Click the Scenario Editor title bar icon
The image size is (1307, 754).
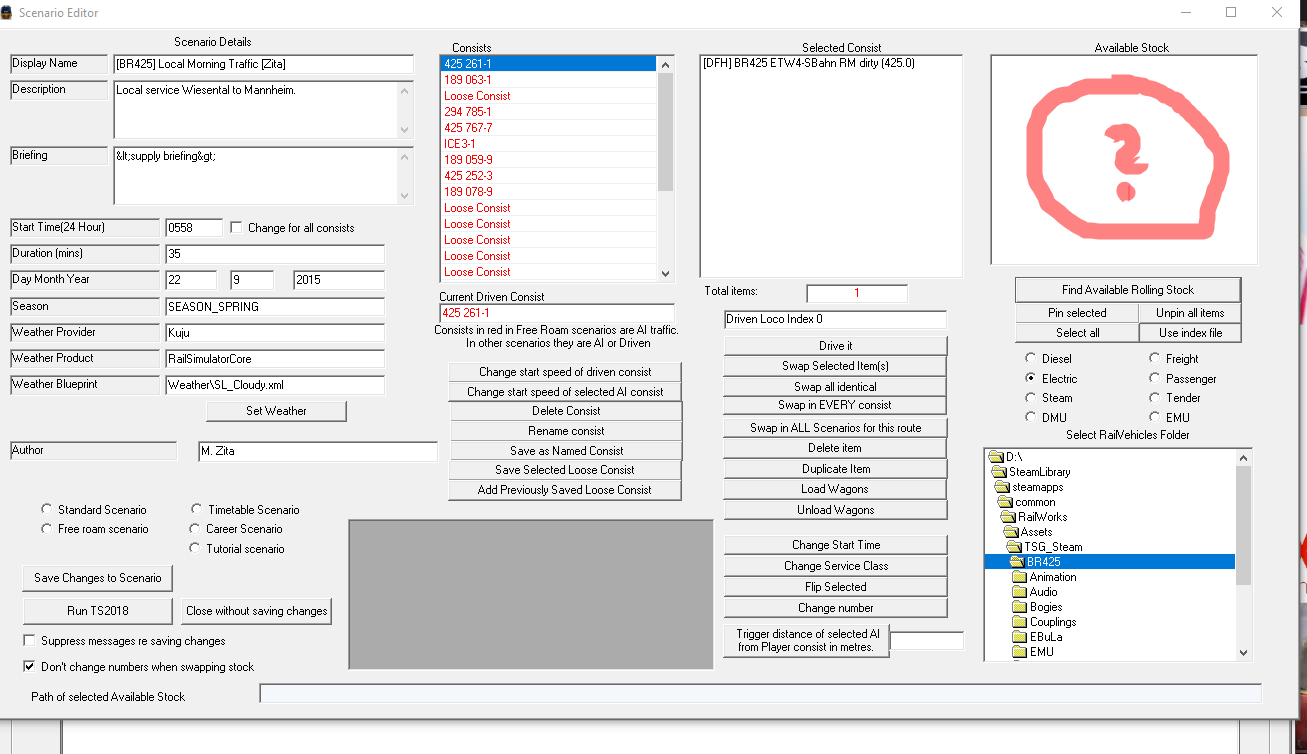point(8,13)
